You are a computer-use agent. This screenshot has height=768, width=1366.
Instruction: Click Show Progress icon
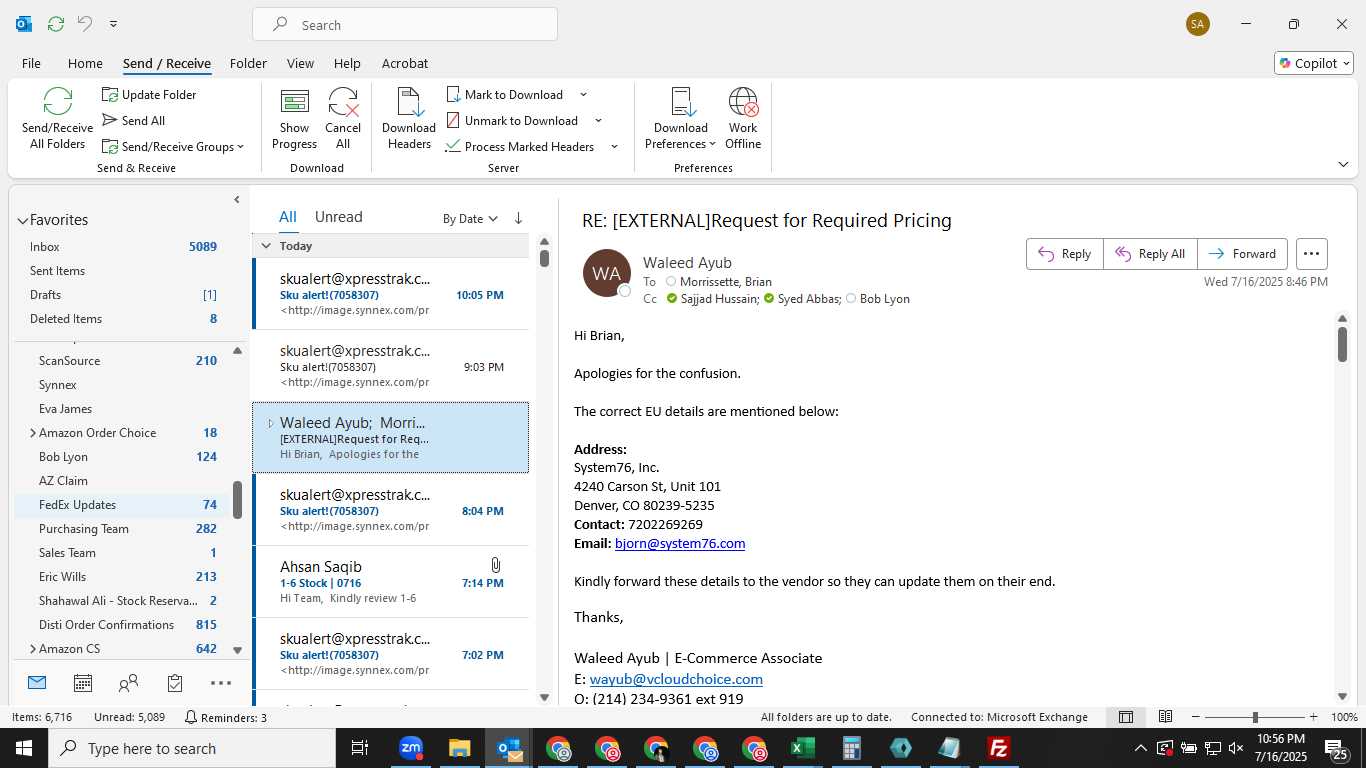tap(294, 118)
